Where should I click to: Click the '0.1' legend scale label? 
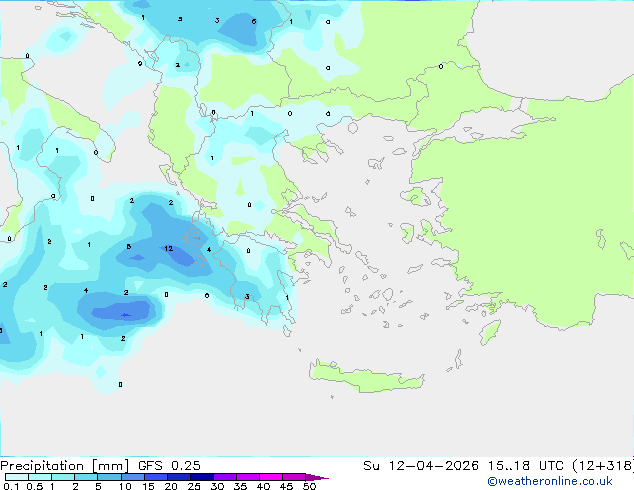tap(11, 486)
